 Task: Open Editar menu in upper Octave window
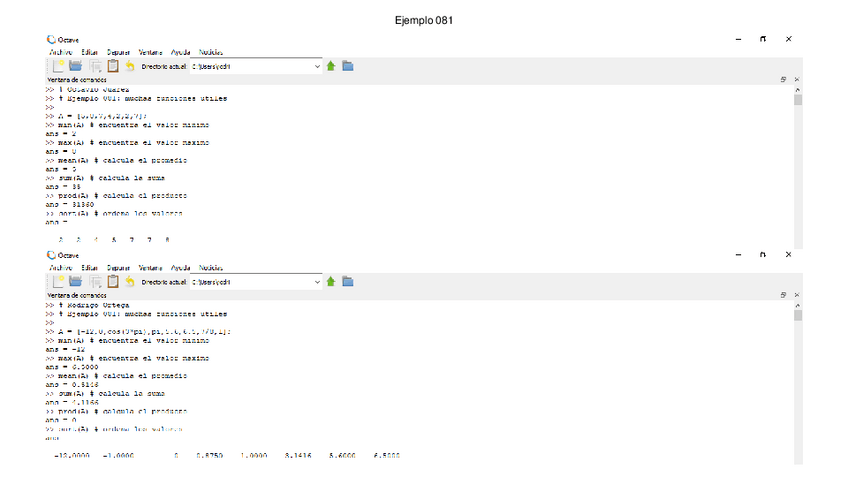89,52
